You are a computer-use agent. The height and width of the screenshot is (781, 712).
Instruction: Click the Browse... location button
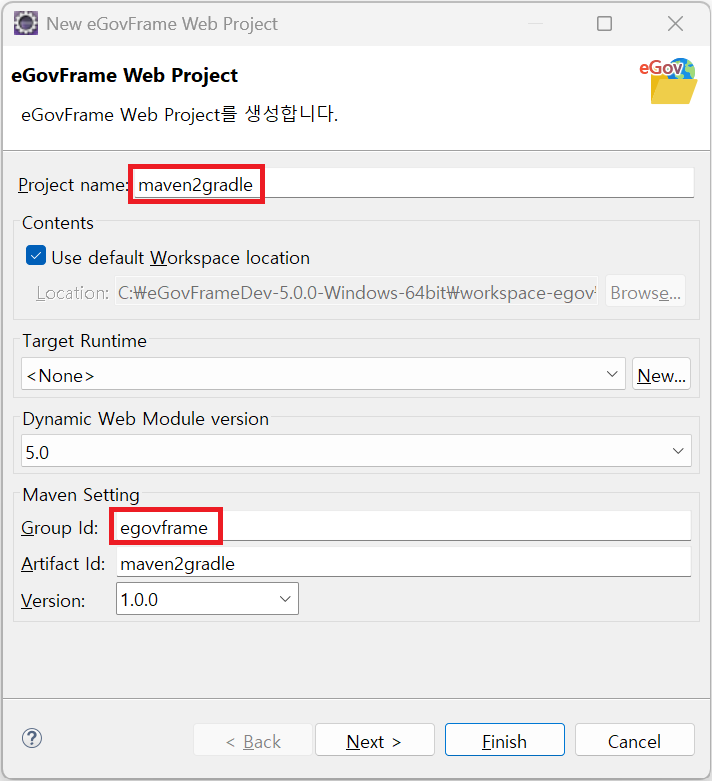click(645, 293)
